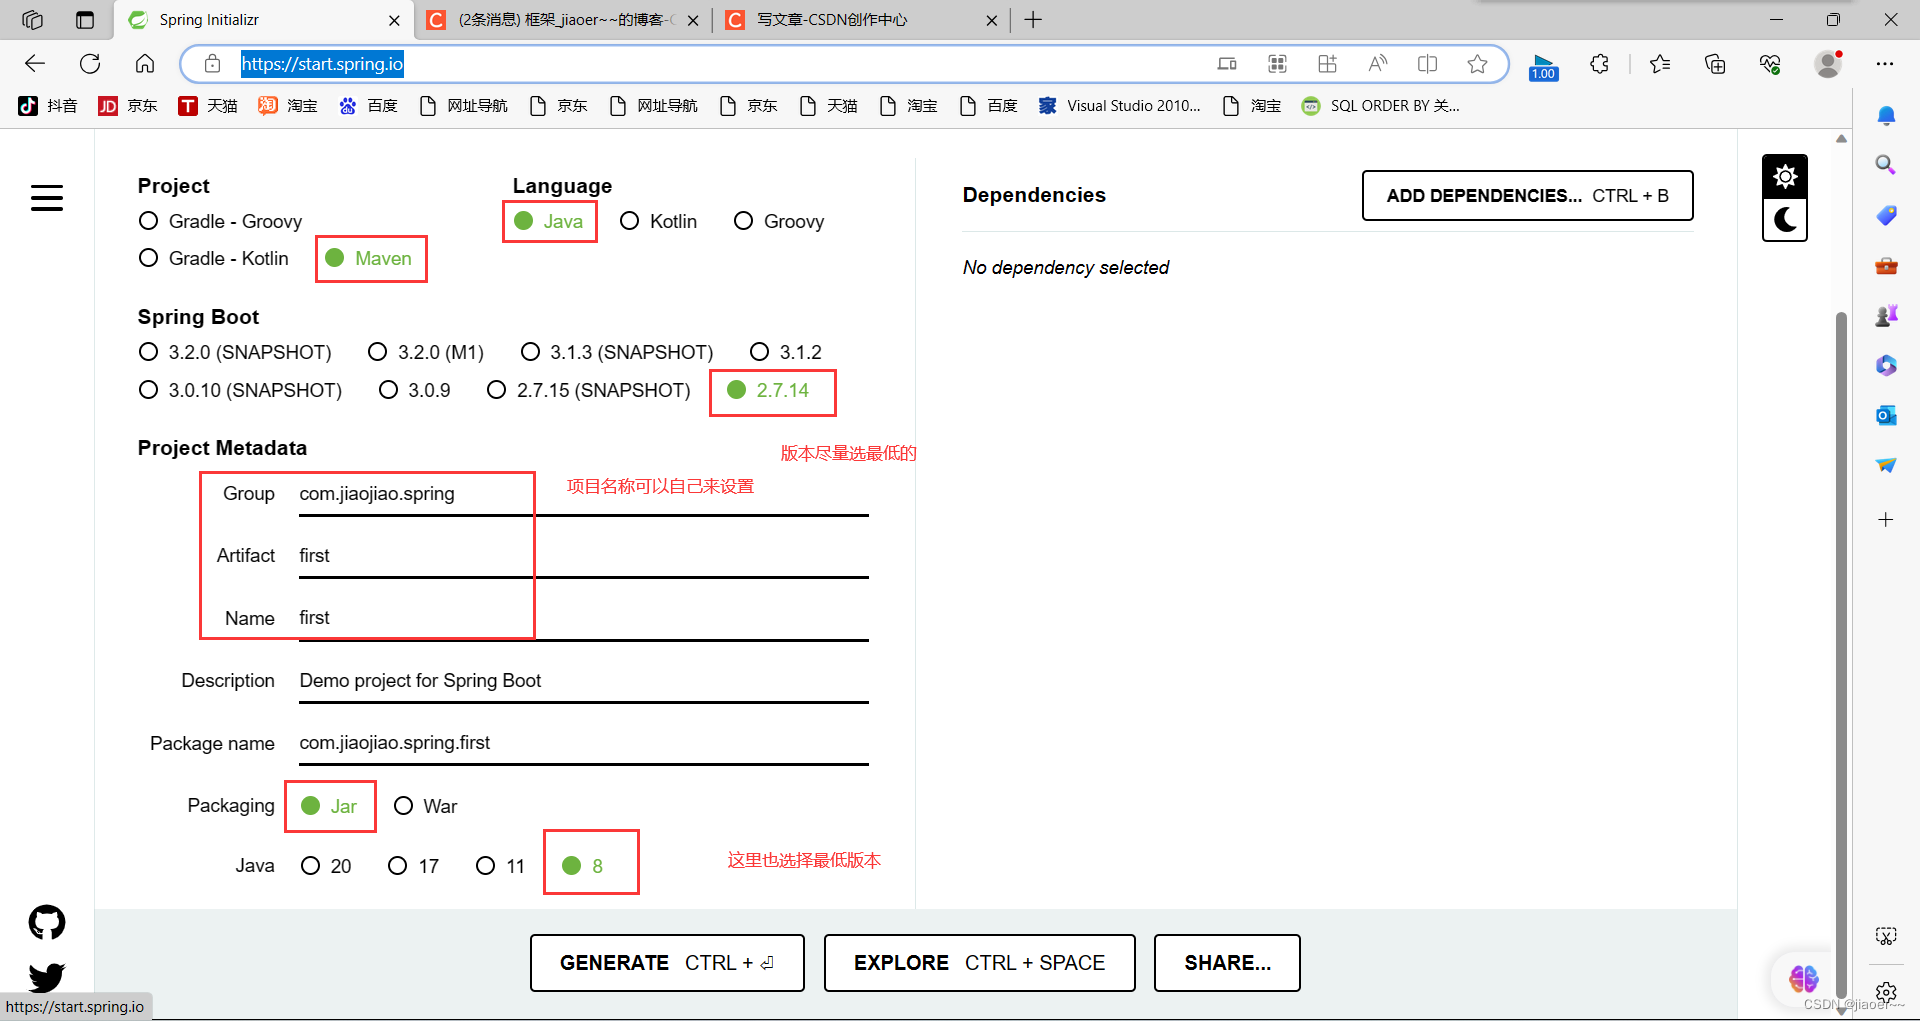Select Java version 17
This screenshot has width=1920, height=1021.
[x=414, y=866]
